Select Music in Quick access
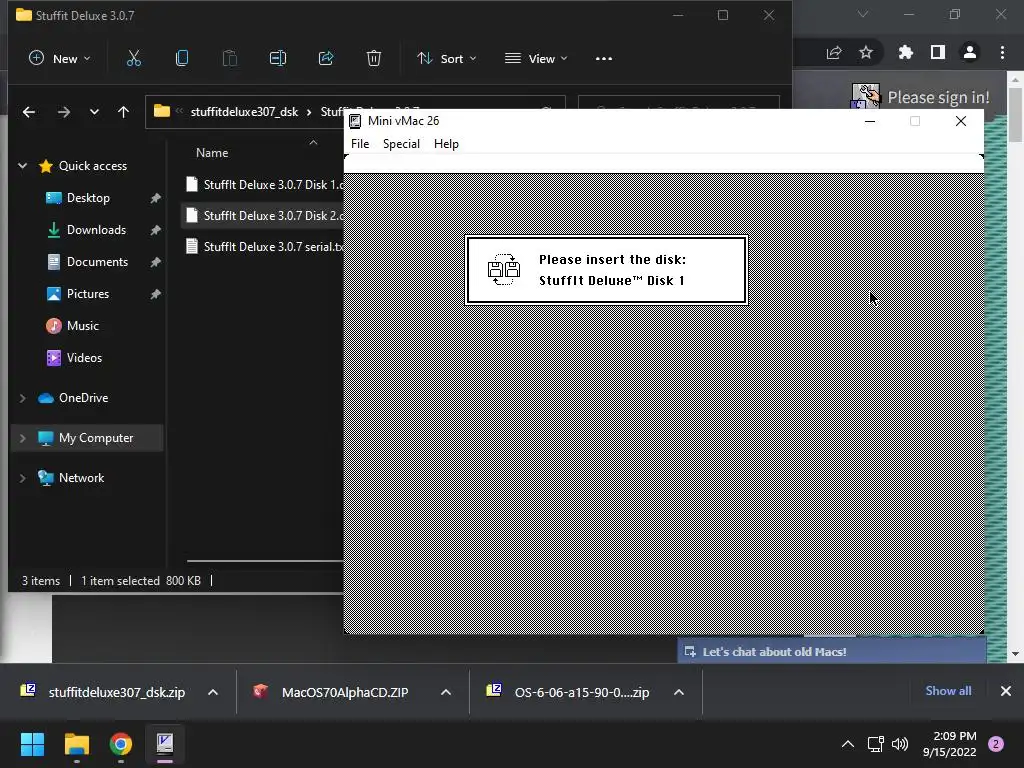Viewport: 1024px width, 768px height. [82, 326]
